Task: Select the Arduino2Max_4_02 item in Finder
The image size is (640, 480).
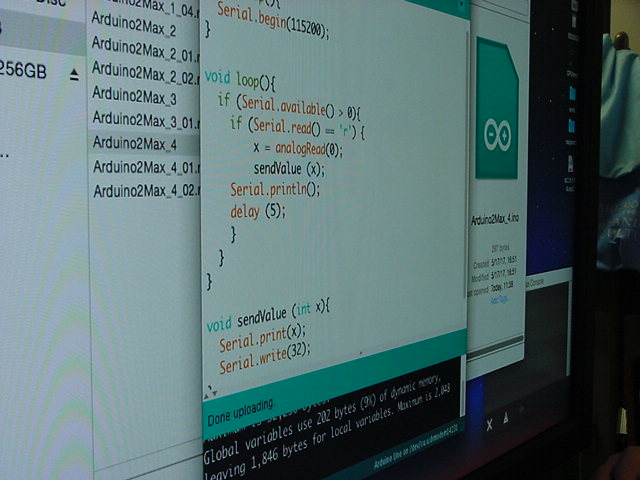Action: point(146,191)
